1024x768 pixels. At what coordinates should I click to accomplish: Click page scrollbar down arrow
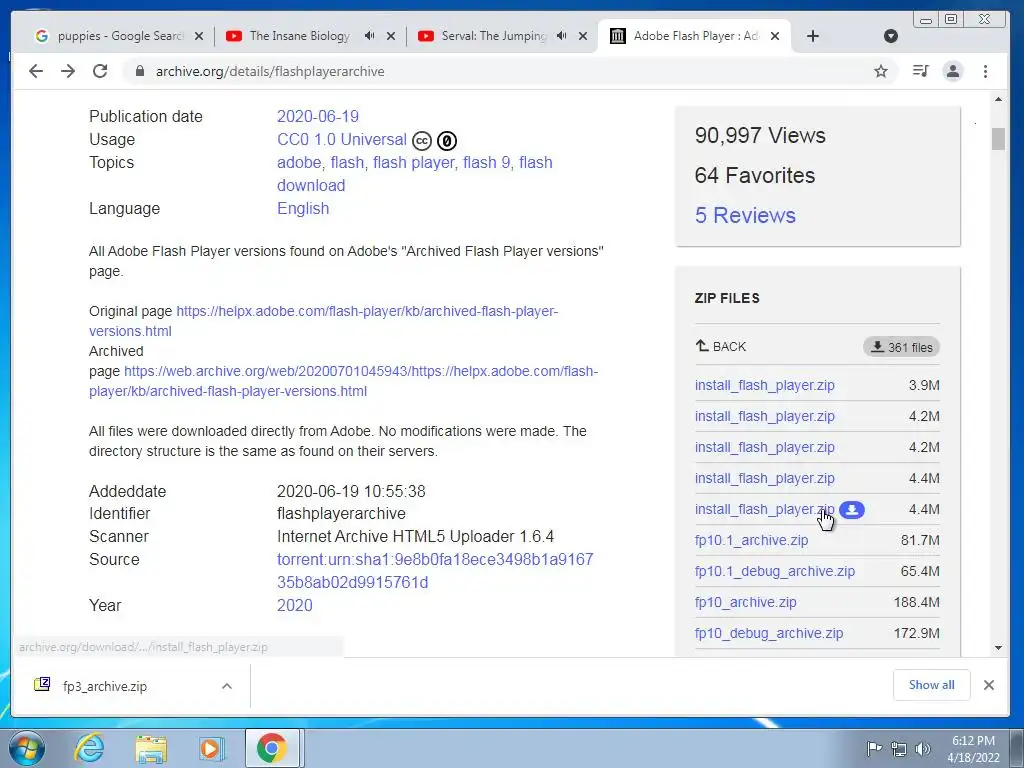998,647
